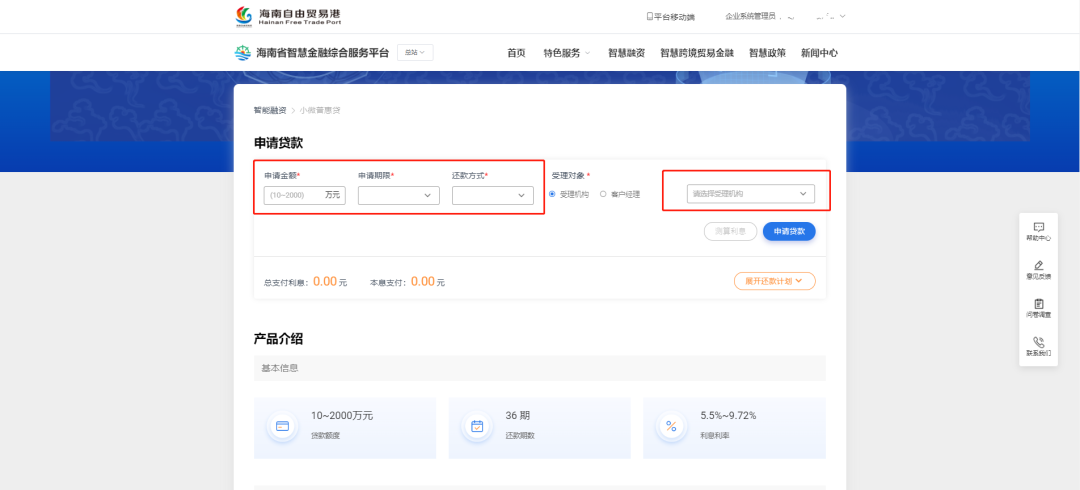Open the 申请期限 dropdown
This screenshot has width=1080, height=490.
[x=398, y=196]
